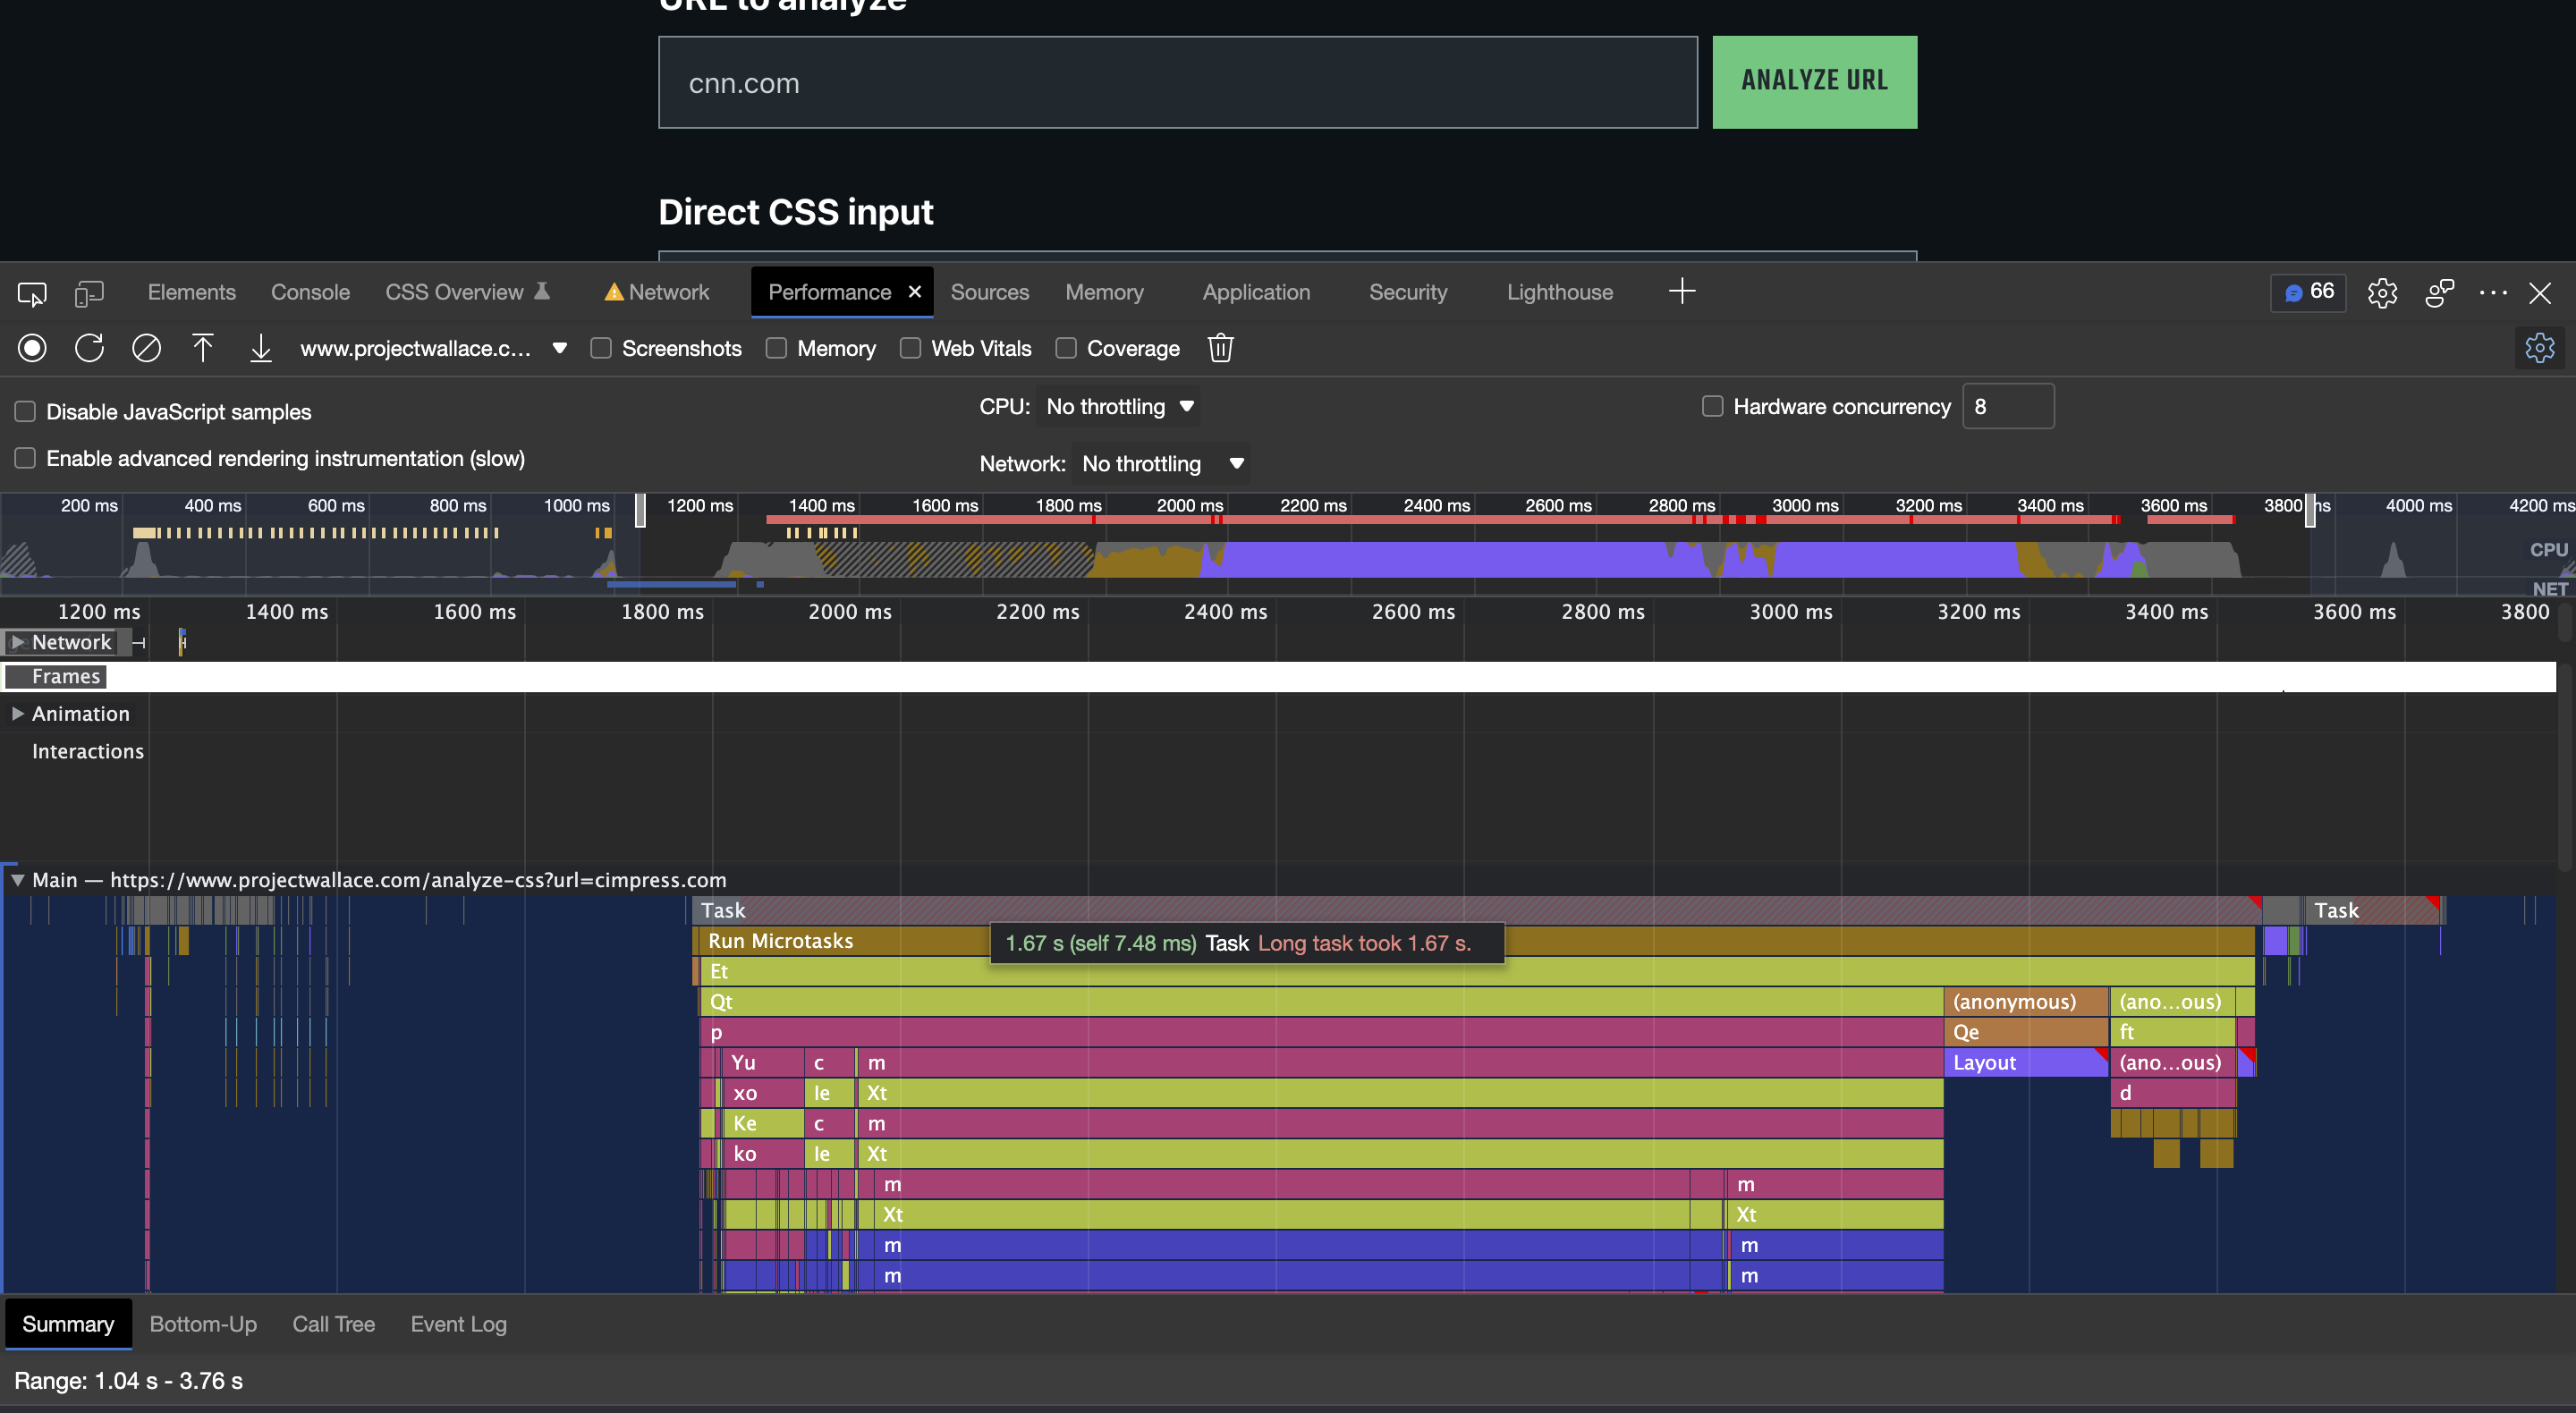The image size is (2576, 1413).
Task: Toggle the inspect element picker icon
Action: click(x=32, y=293)
